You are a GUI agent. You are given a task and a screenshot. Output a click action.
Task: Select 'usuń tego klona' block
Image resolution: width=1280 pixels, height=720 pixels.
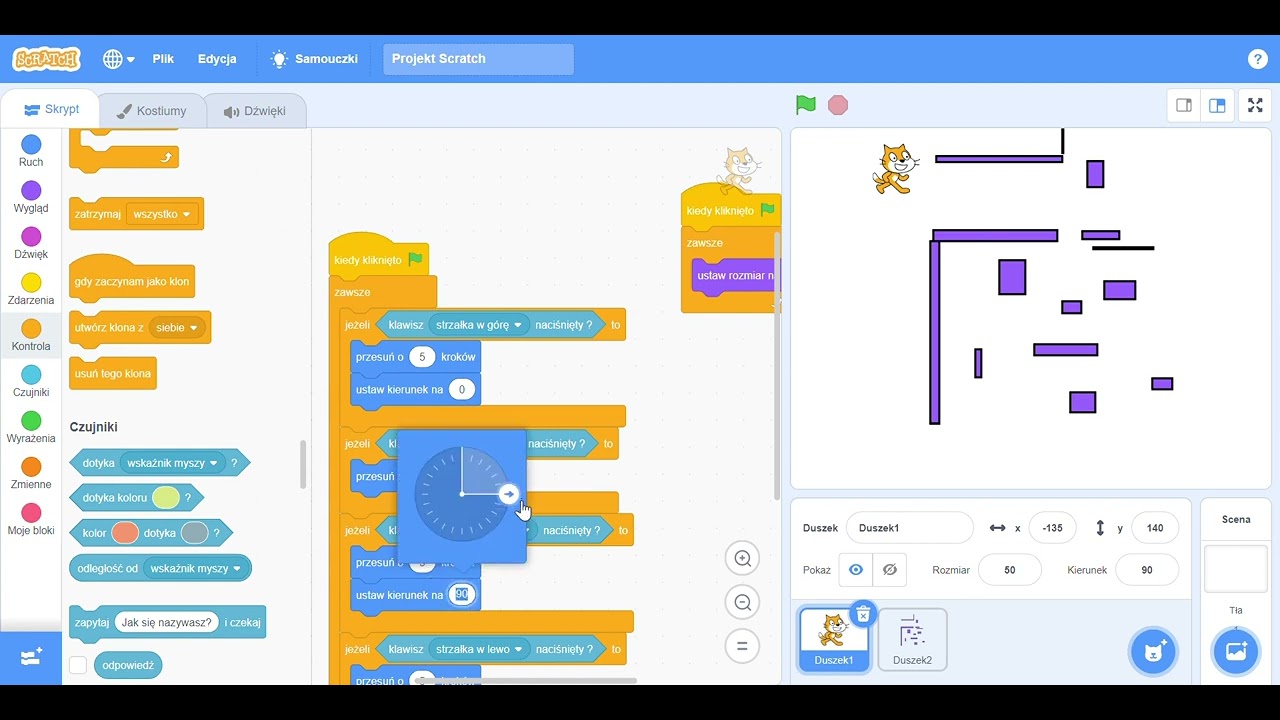click(112, 373)
